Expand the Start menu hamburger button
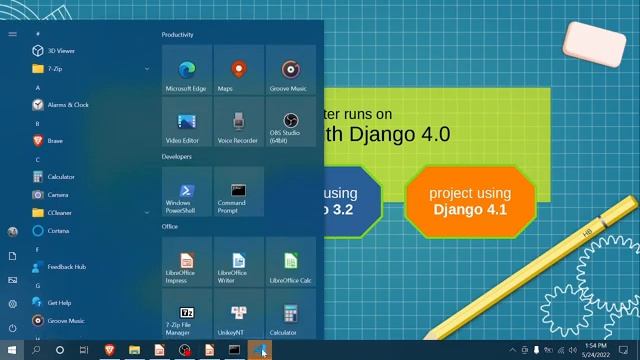The height and width of the screenshot is (360, 640). pos(13,34)
